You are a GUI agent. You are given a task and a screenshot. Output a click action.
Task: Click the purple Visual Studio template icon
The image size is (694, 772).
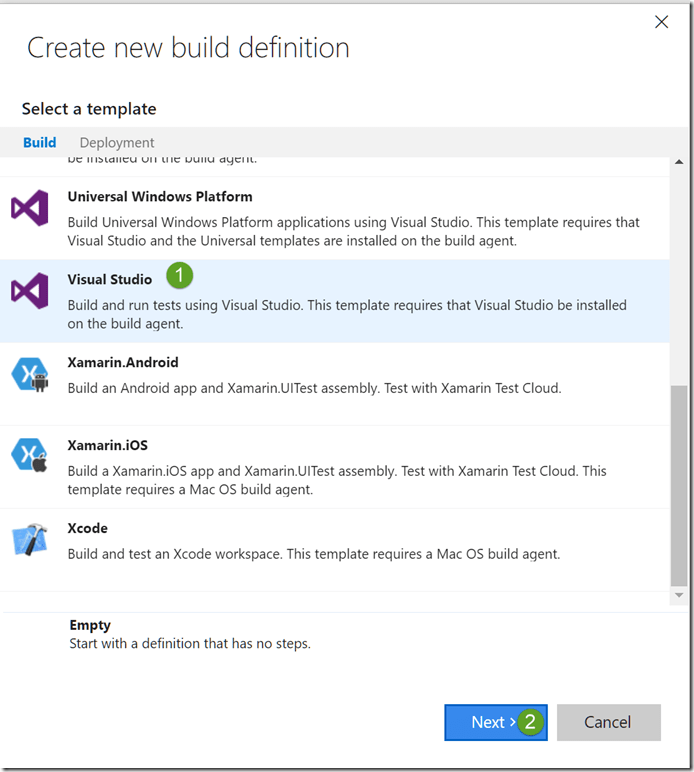pyautogui.click(x=30, y=291)
